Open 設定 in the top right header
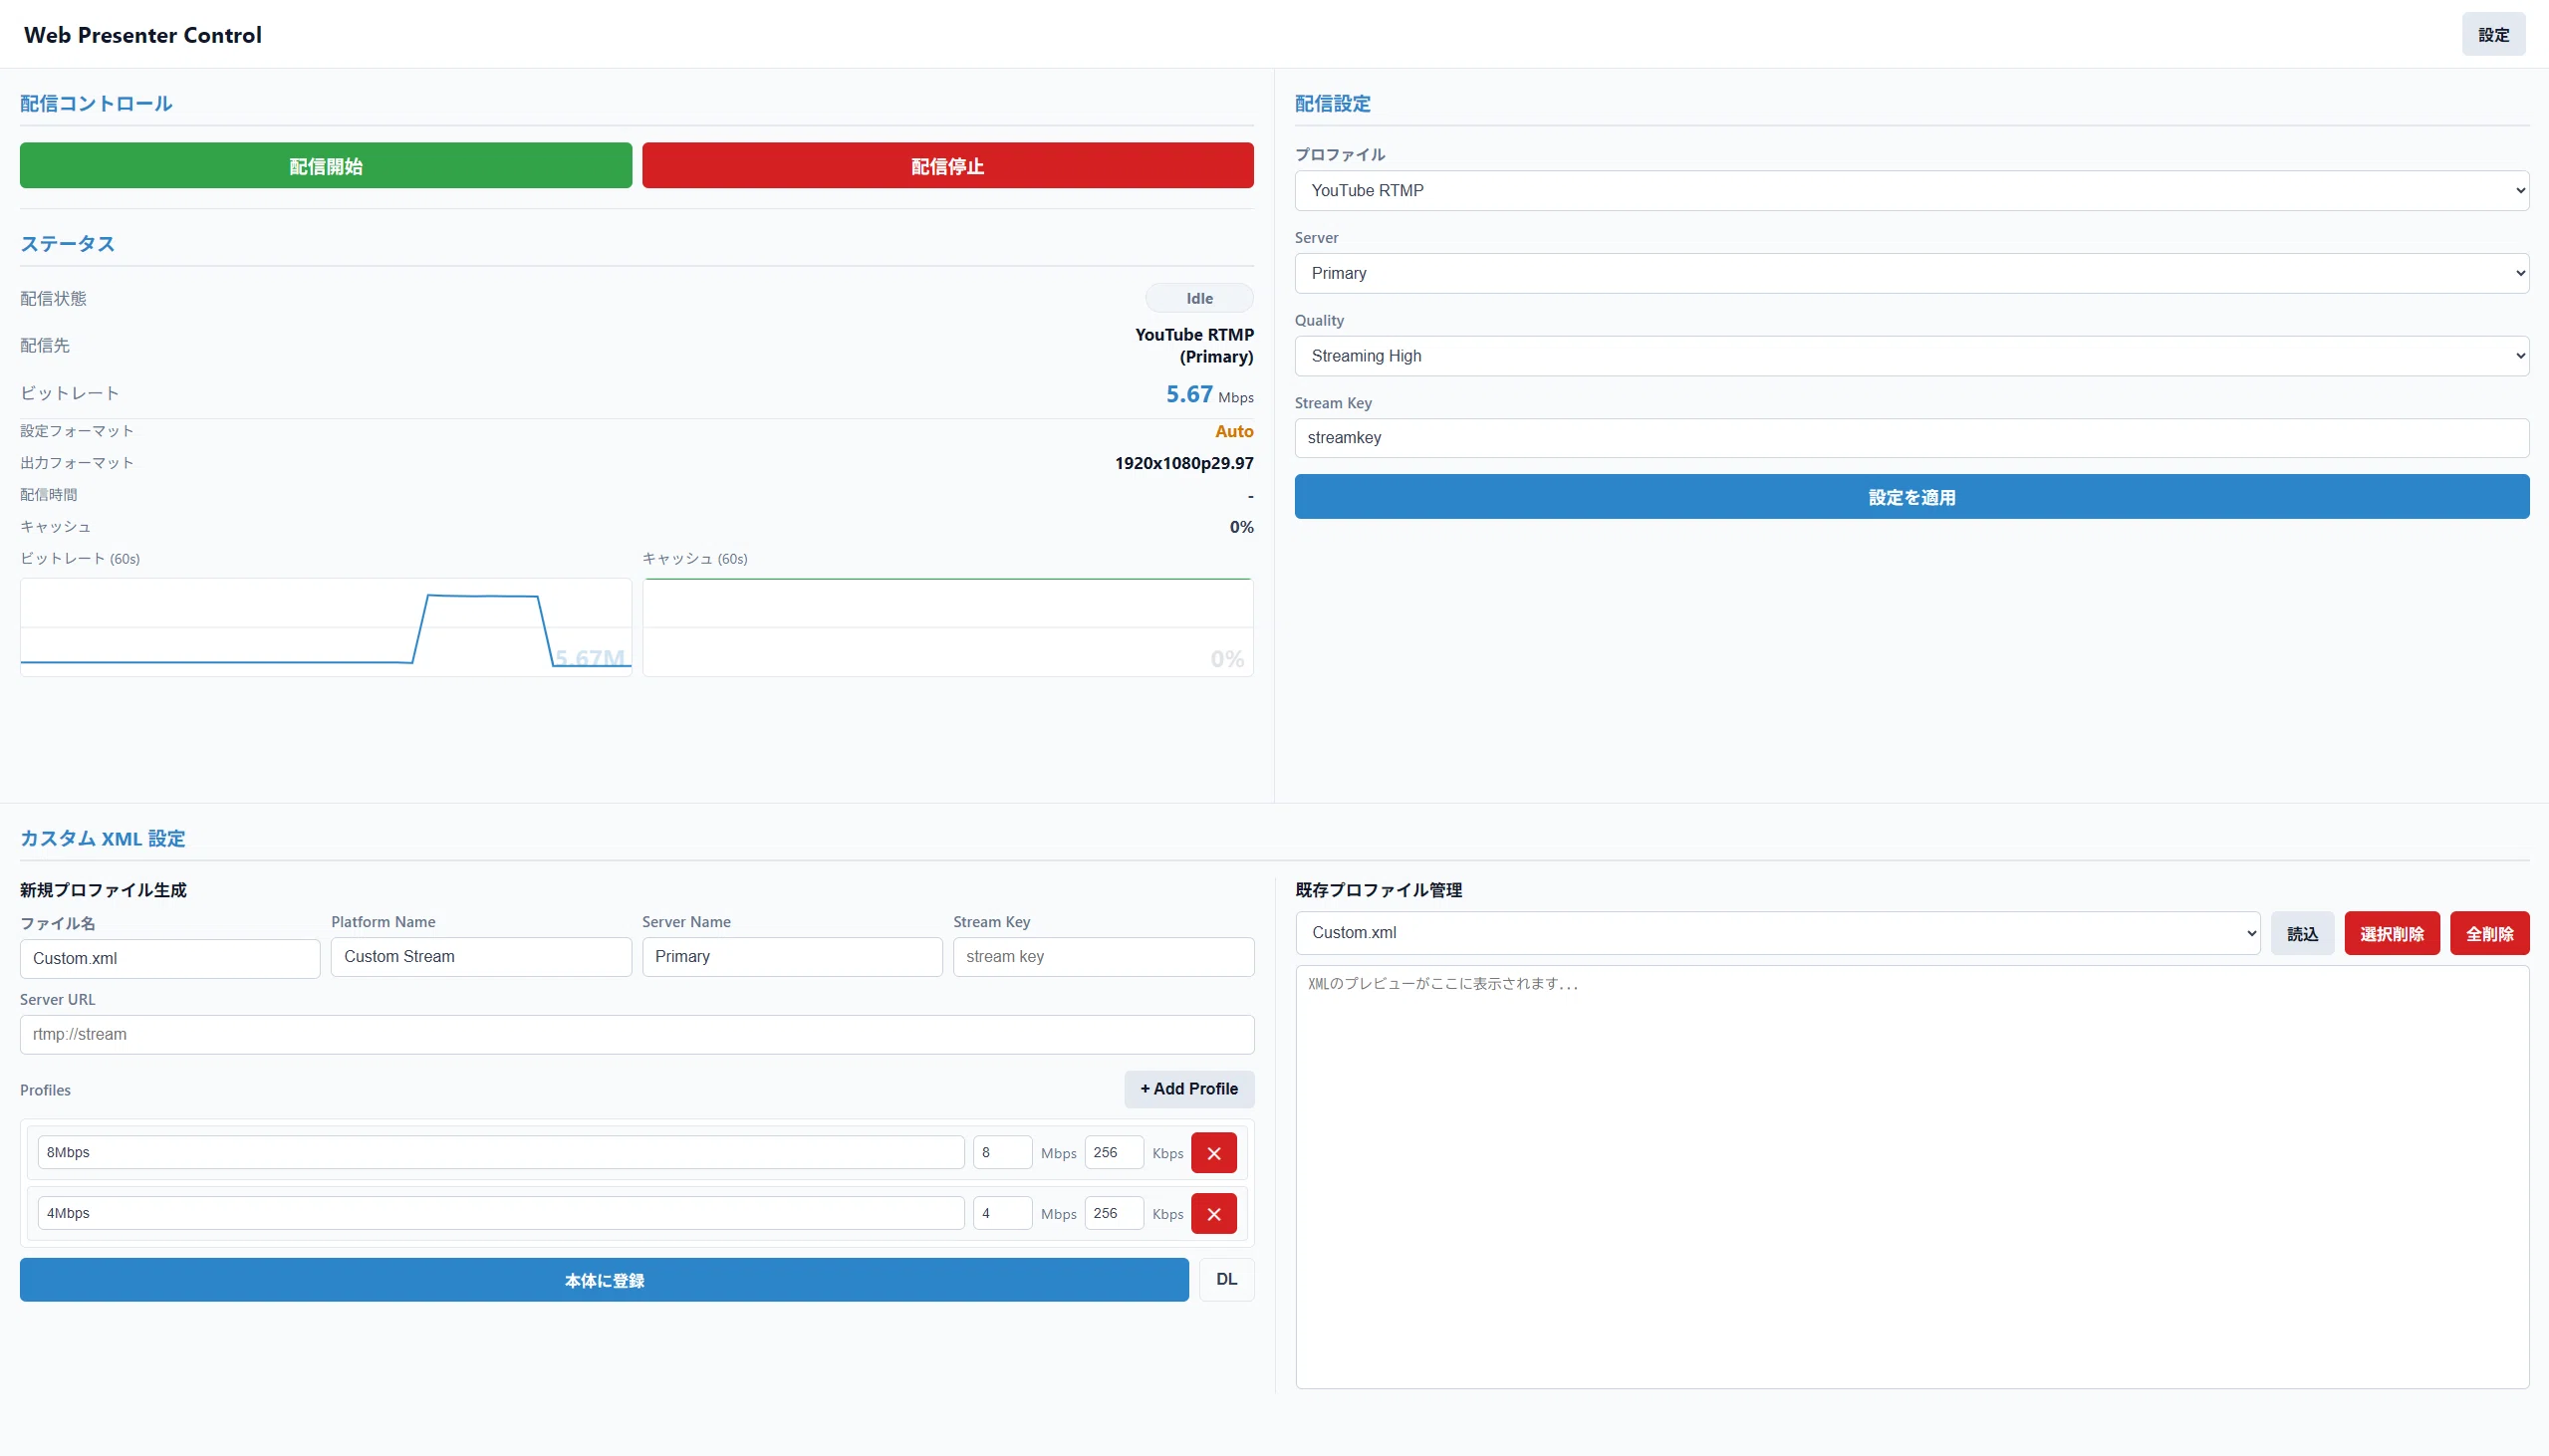The width and height of the screenshot is (2549, 1456). coord(2493,35)
